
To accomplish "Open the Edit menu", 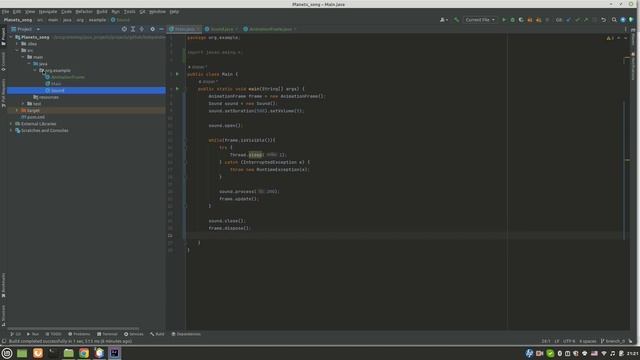I will (16, 11).
